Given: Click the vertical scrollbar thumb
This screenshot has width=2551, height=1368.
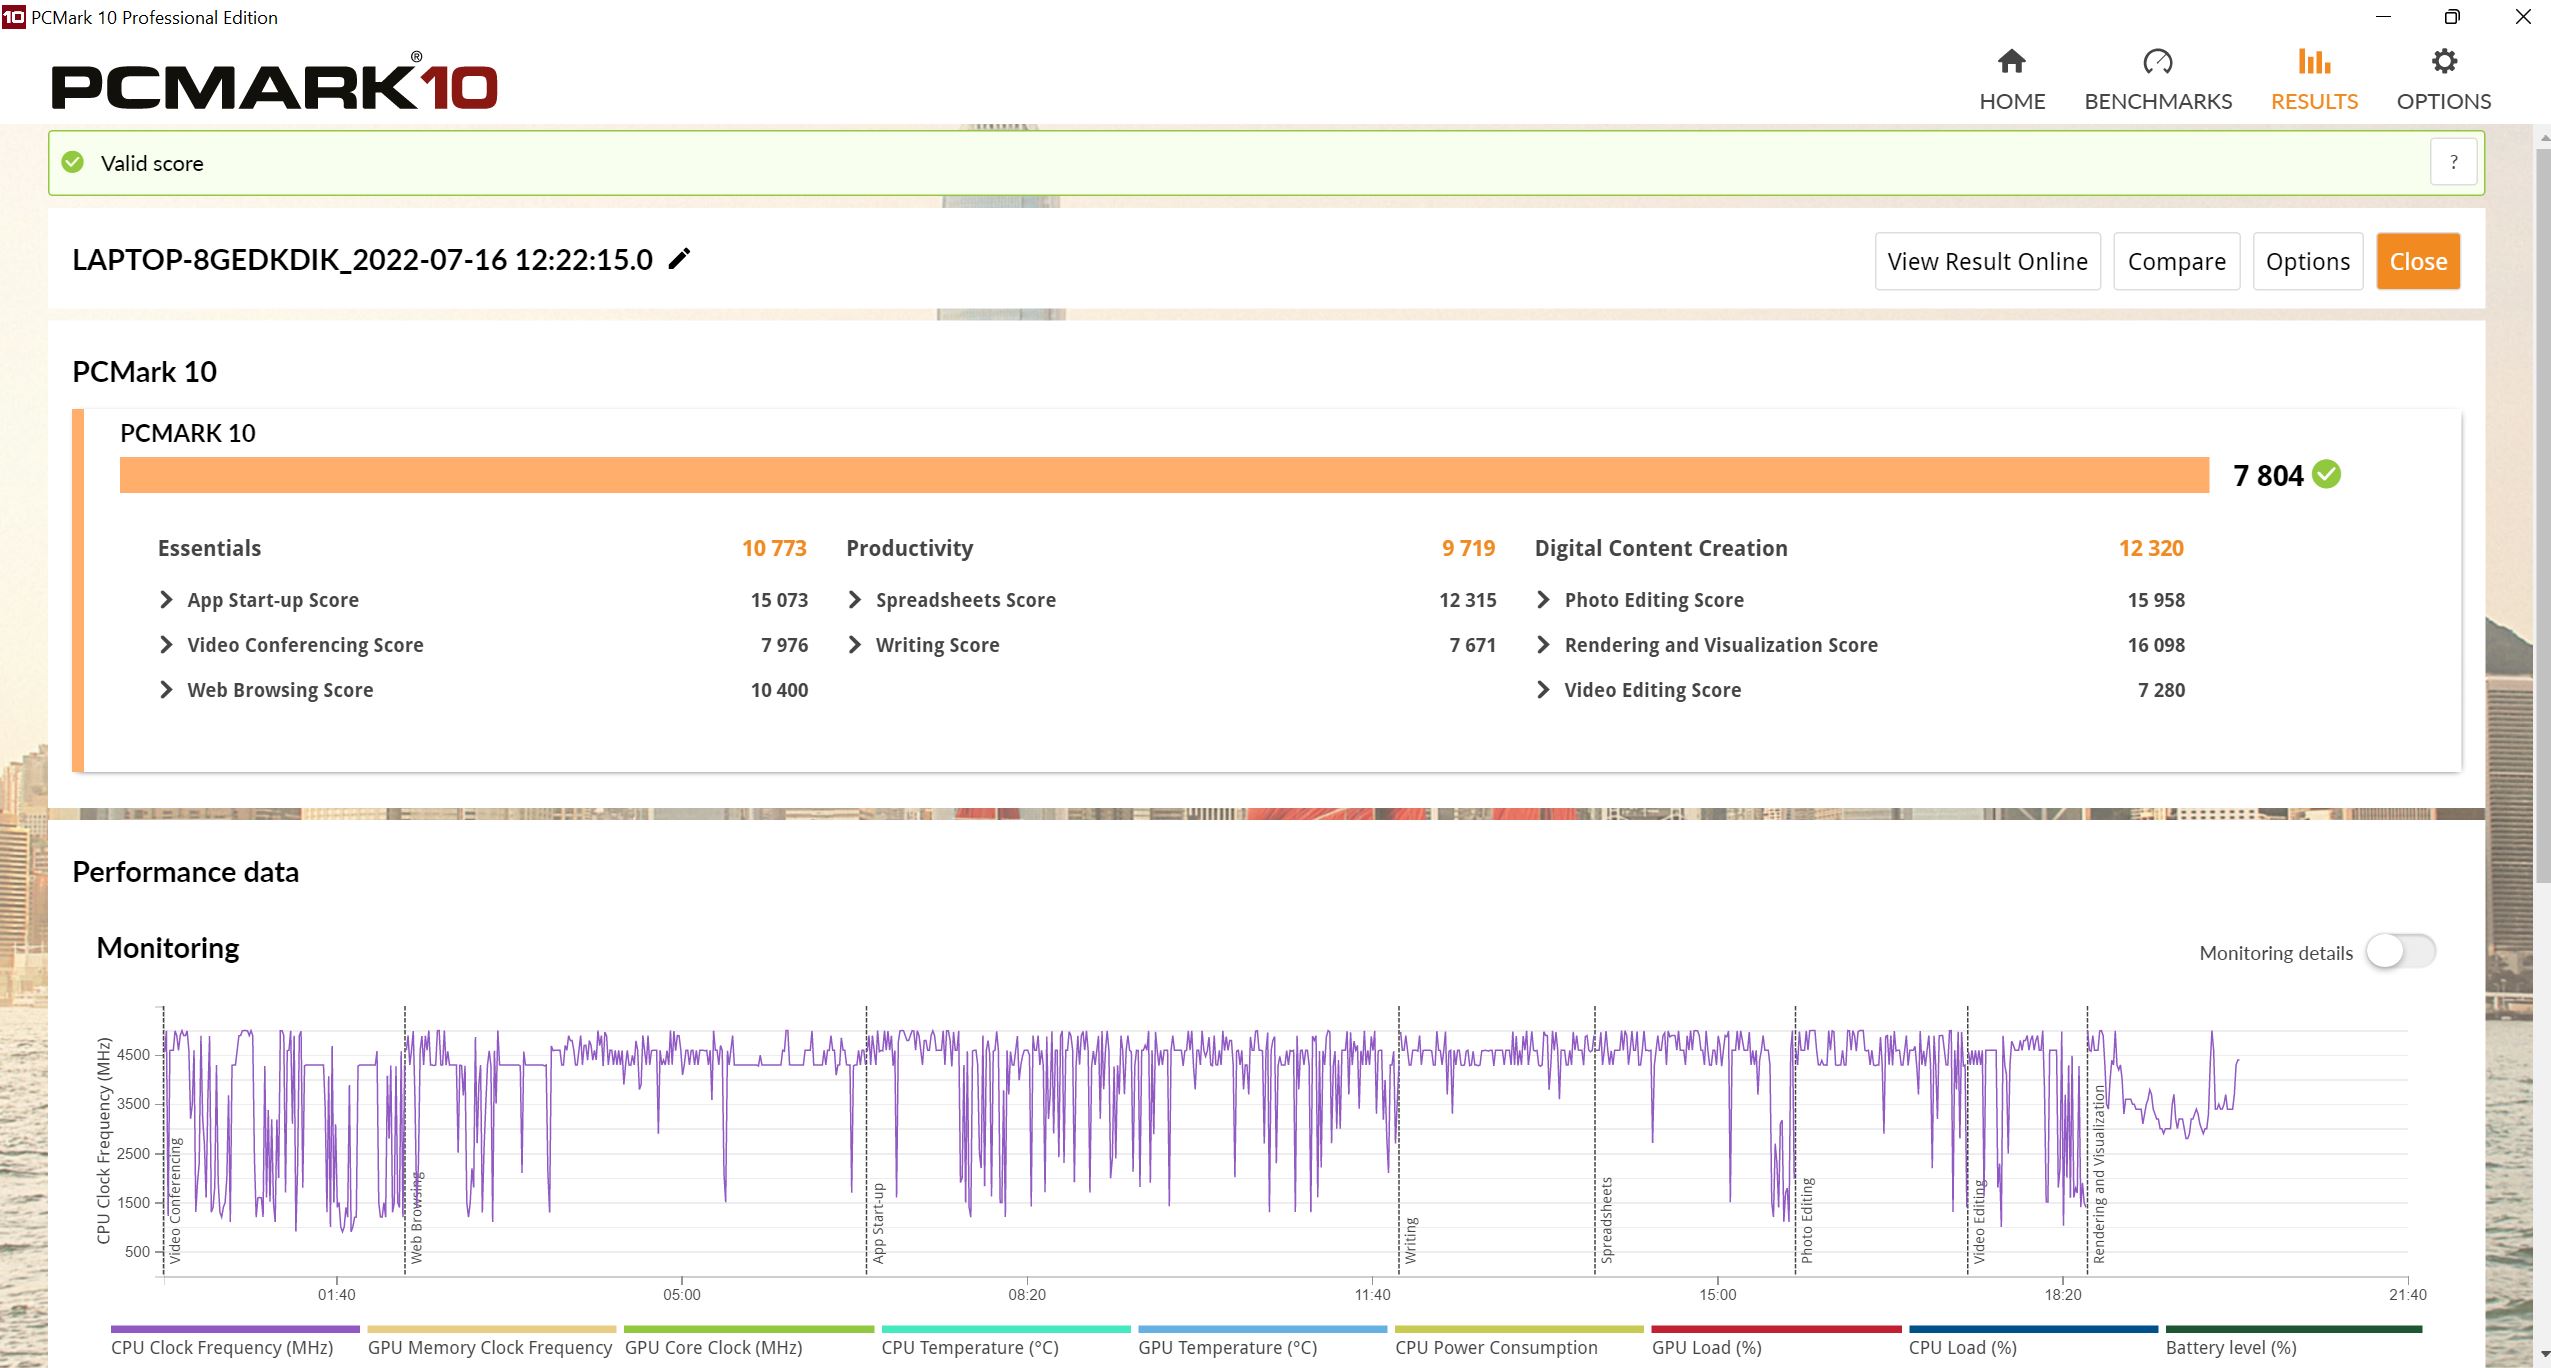Looking at the screenshot, I should click(x=2542, y=515).
